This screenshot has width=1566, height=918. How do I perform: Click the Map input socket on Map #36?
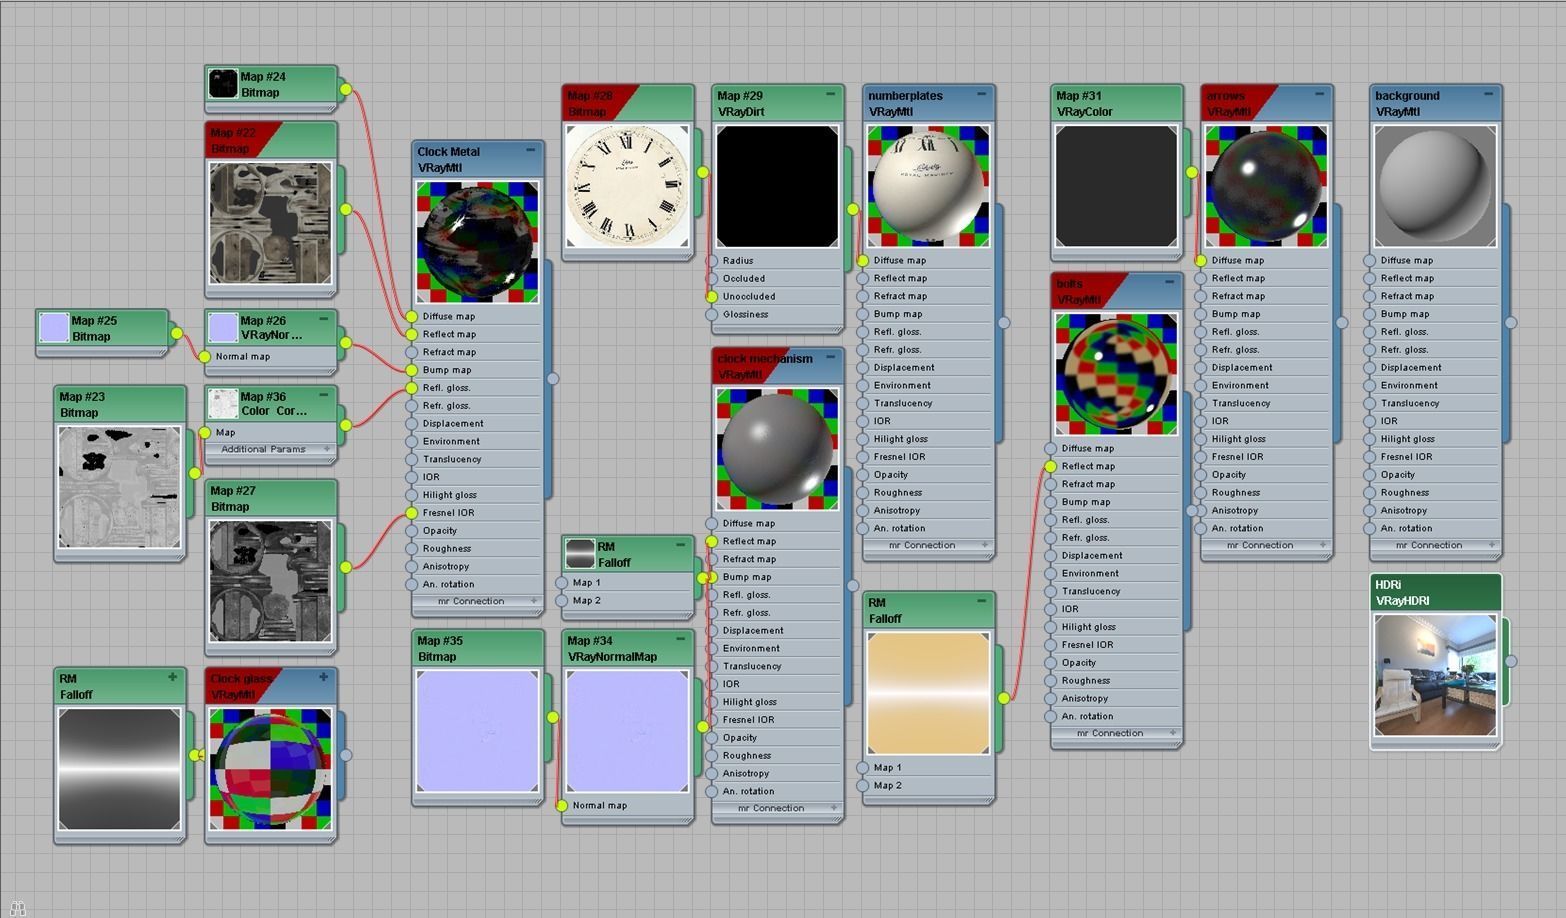205,433
